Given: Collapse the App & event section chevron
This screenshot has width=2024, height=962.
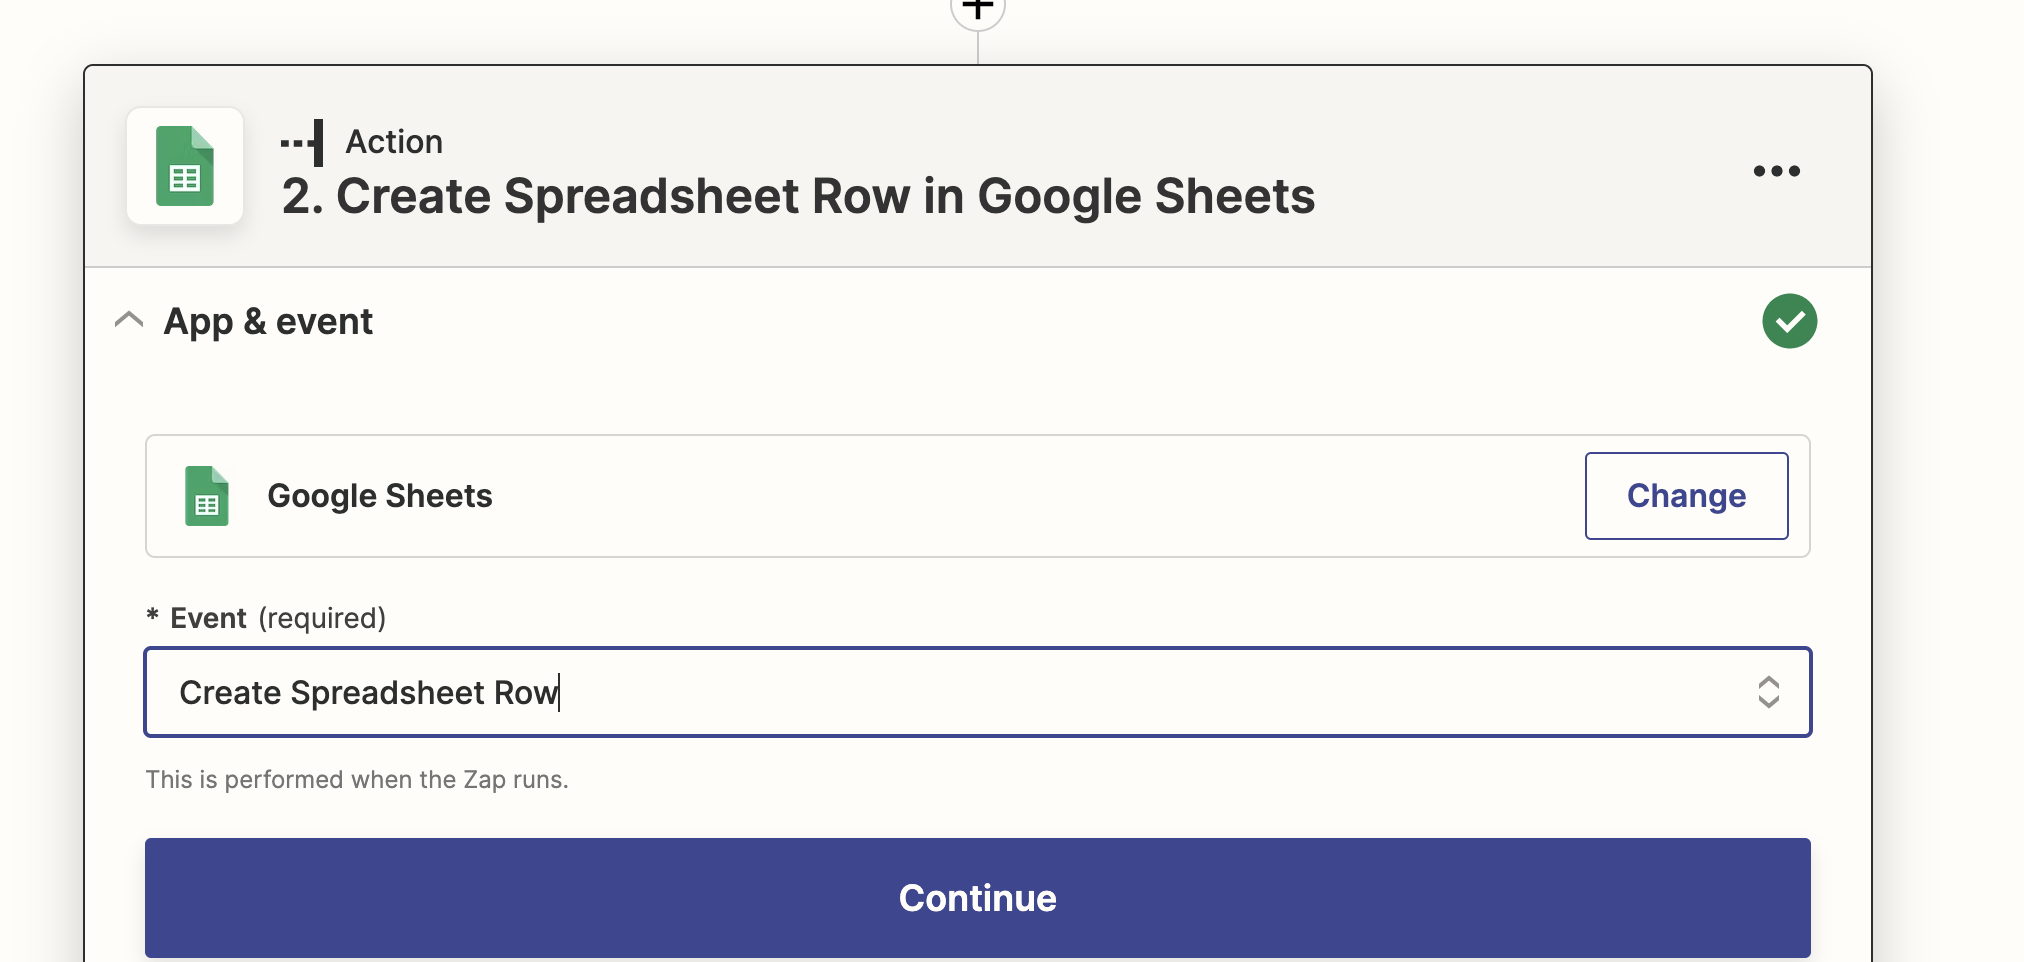Looking at the screenshot, I should pos(129,320).
